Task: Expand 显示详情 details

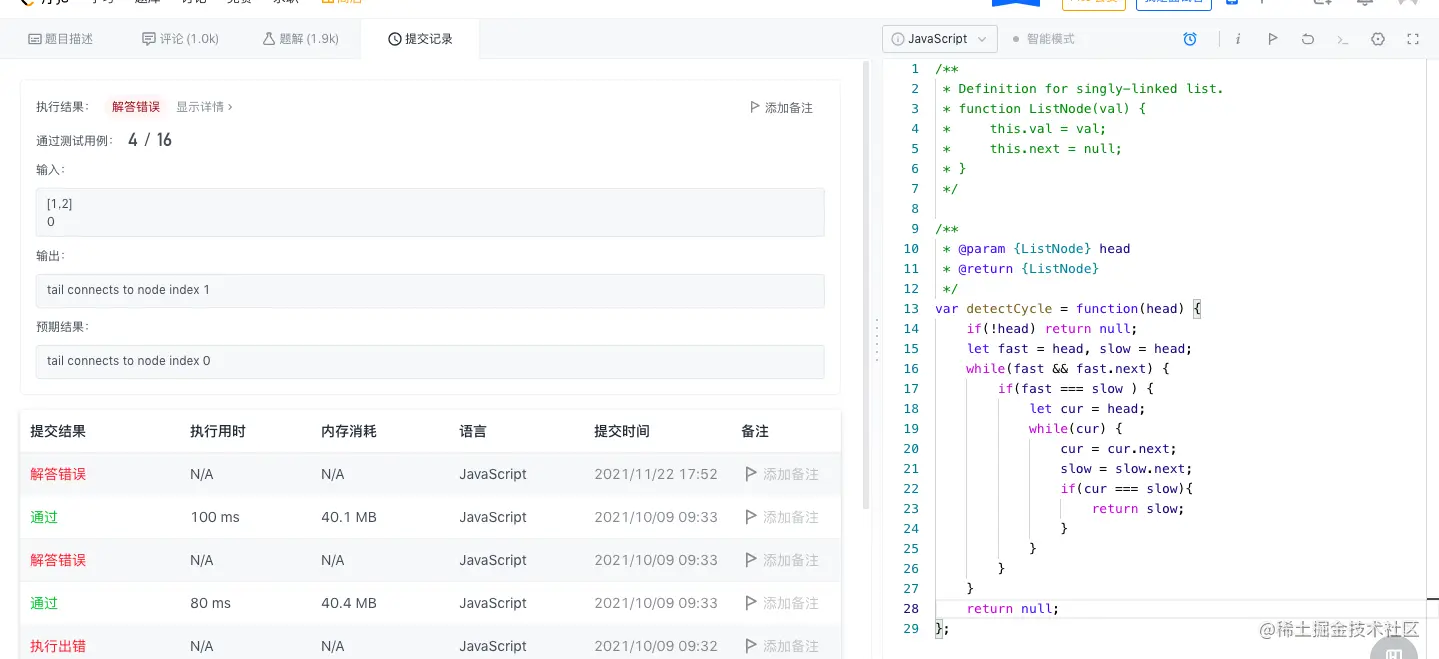Action: coord(204,107)
